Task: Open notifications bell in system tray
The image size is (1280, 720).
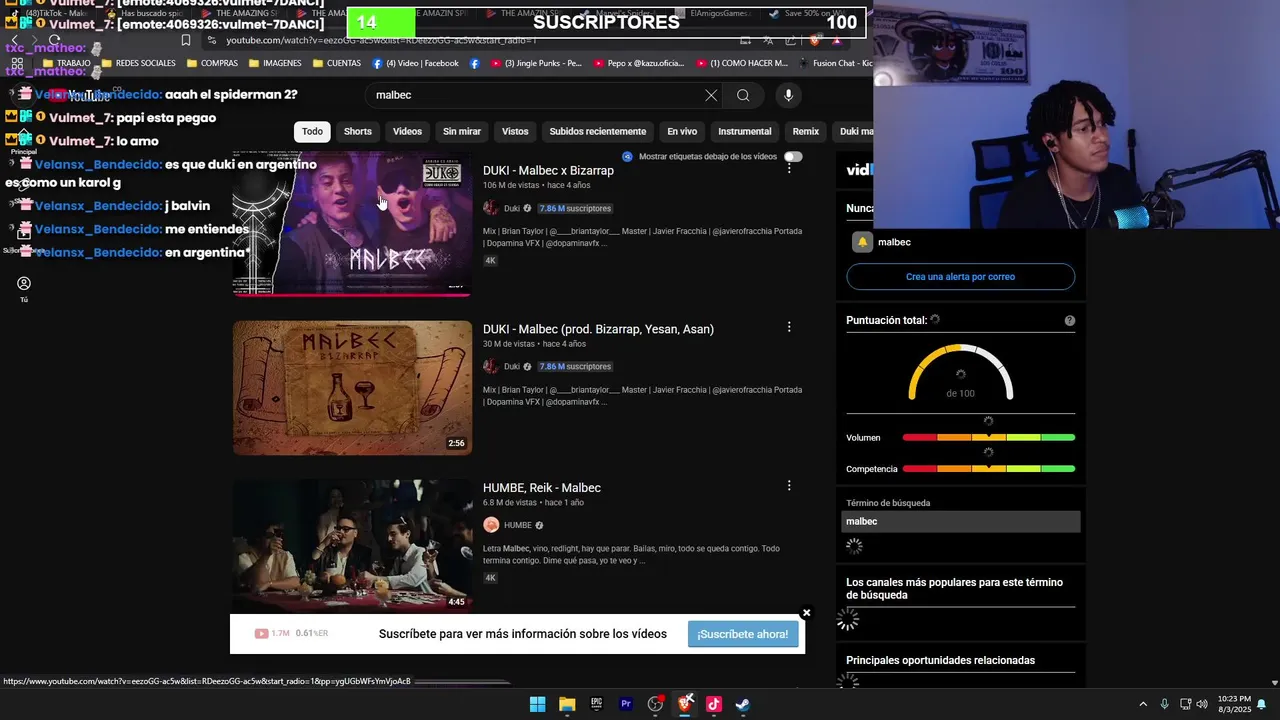Action: [x=1261, y=704]
